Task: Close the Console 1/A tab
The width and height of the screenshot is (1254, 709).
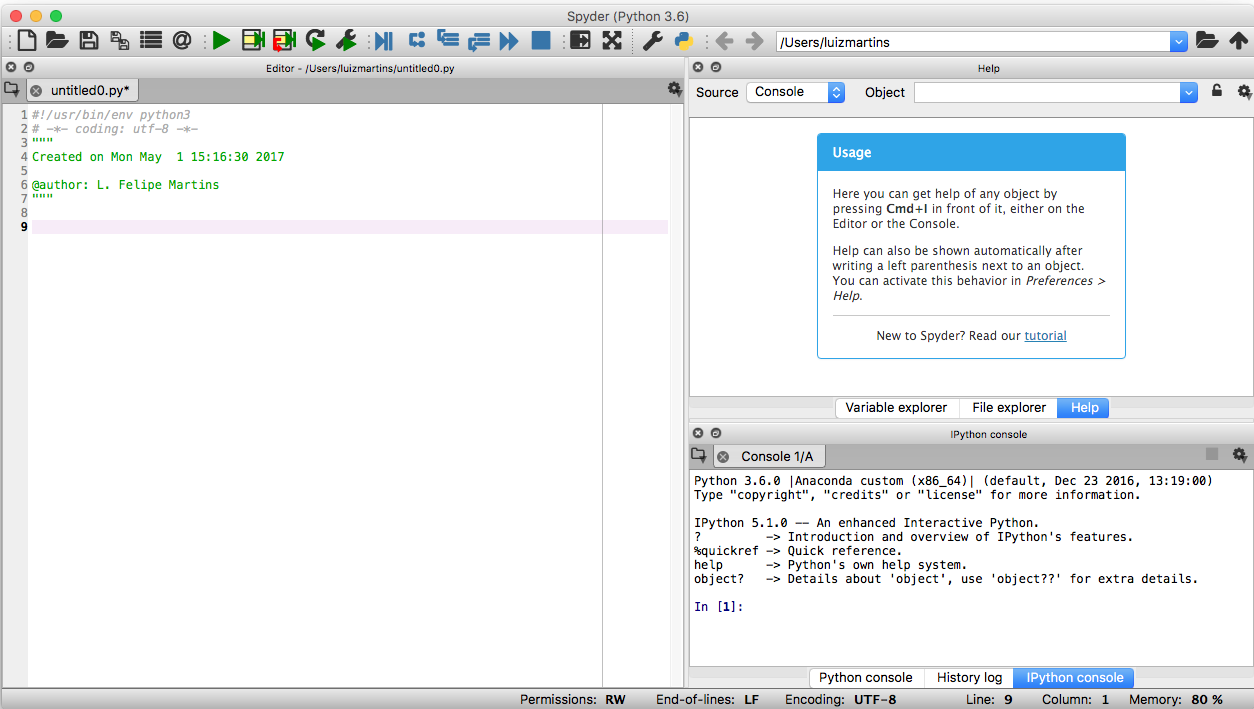Action: [723, 457]
